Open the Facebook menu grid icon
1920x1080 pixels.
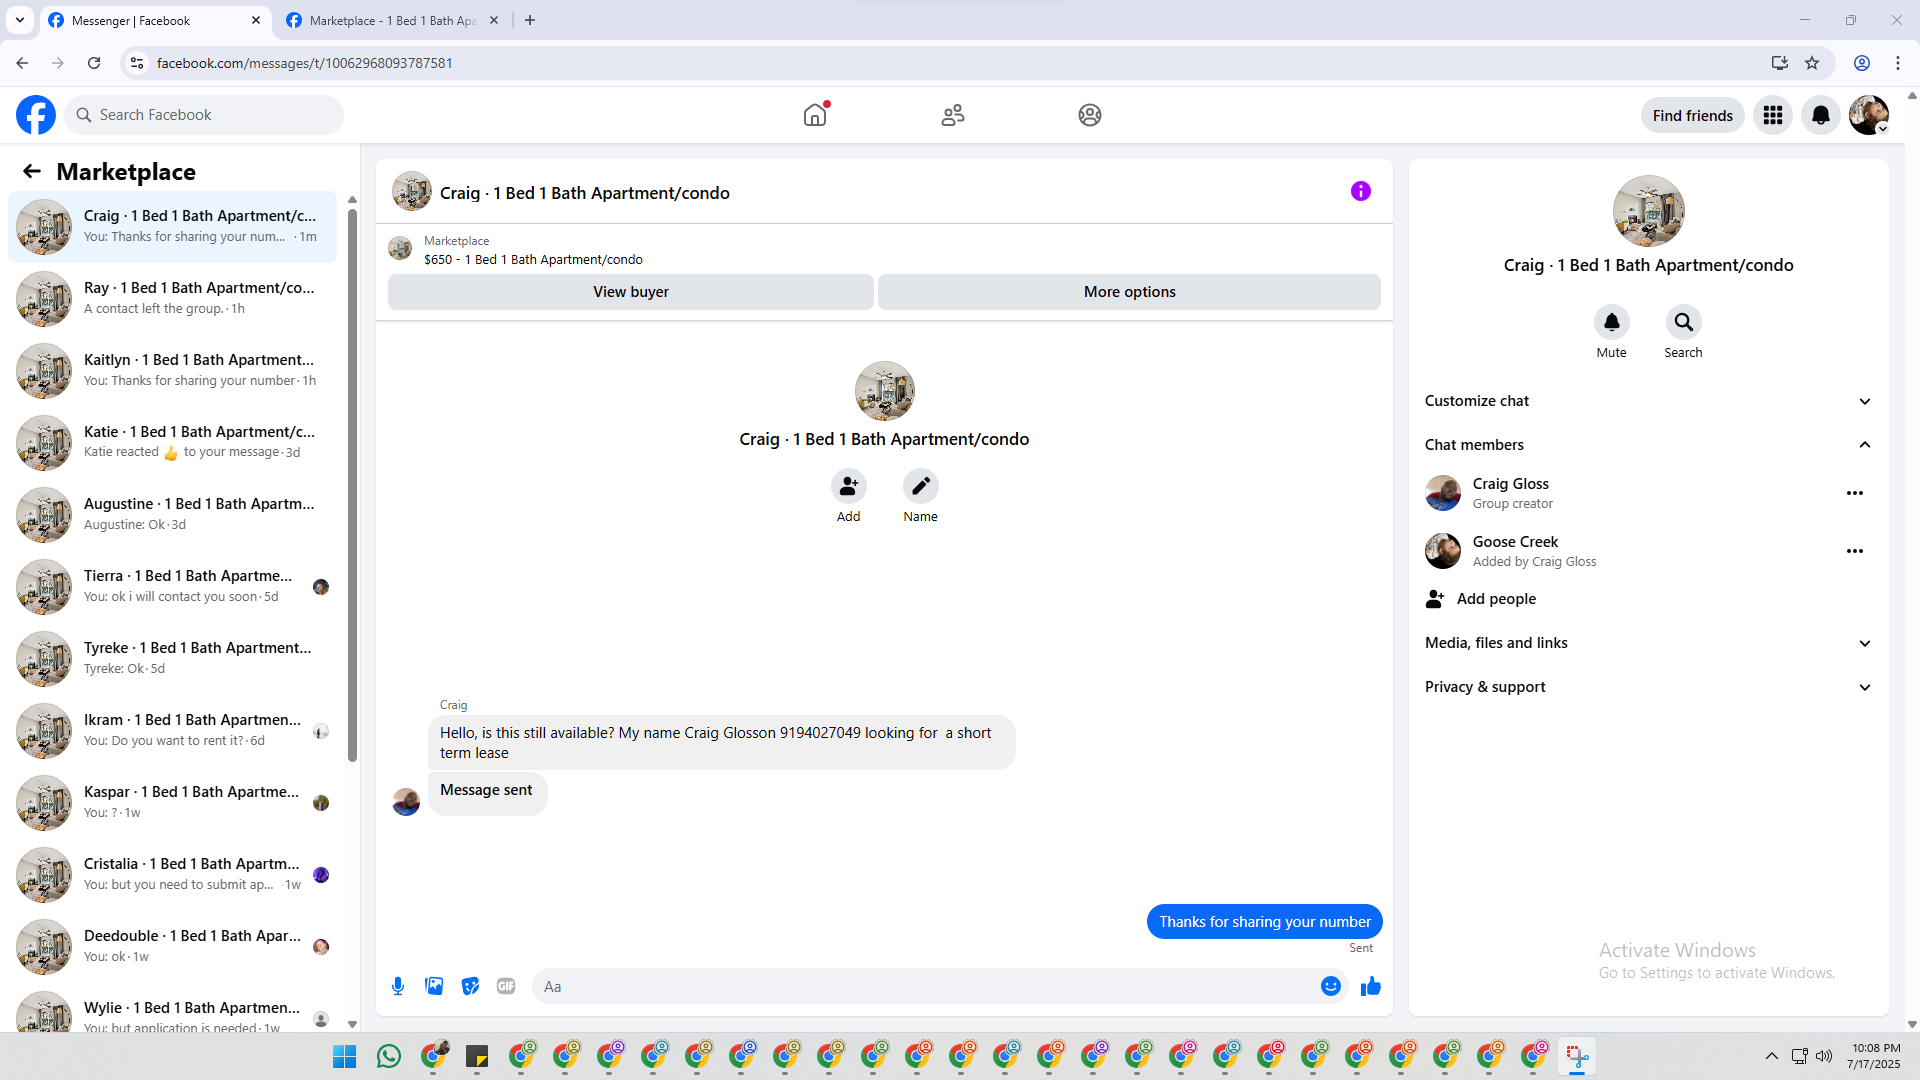click(1773, 116)
